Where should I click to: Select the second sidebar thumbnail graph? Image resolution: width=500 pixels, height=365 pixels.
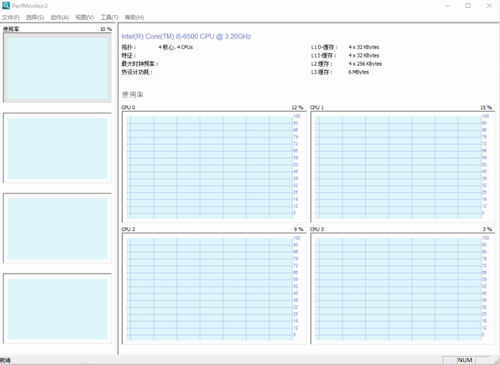(x=57, y=148)
